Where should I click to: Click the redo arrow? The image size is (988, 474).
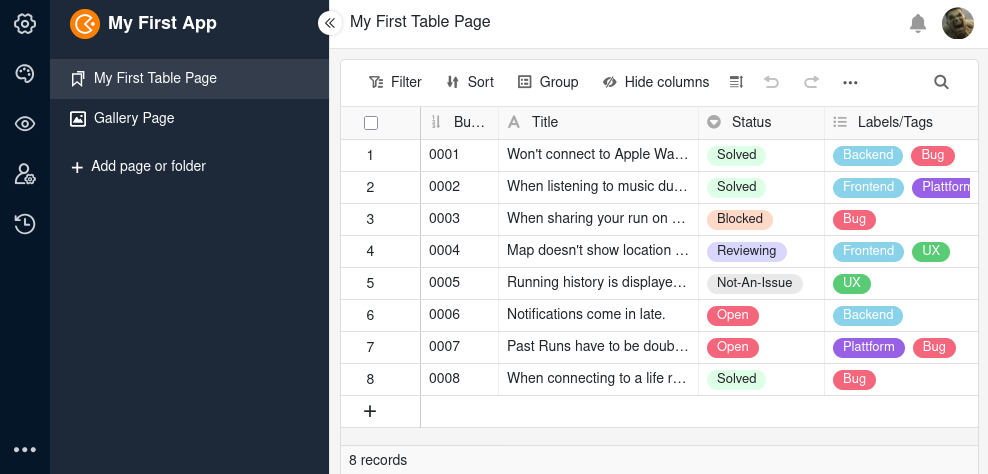pyautogui.click(x=811, y=82)
